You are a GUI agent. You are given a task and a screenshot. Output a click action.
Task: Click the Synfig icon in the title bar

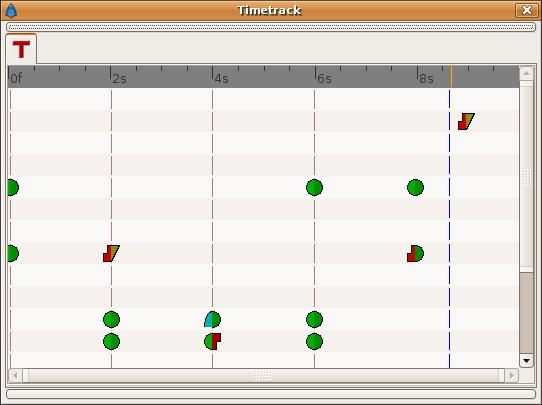[11, 11]
